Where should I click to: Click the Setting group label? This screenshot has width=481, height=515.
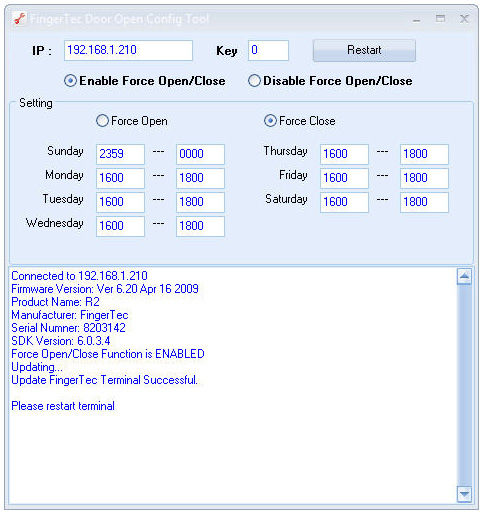click(36, 103)
